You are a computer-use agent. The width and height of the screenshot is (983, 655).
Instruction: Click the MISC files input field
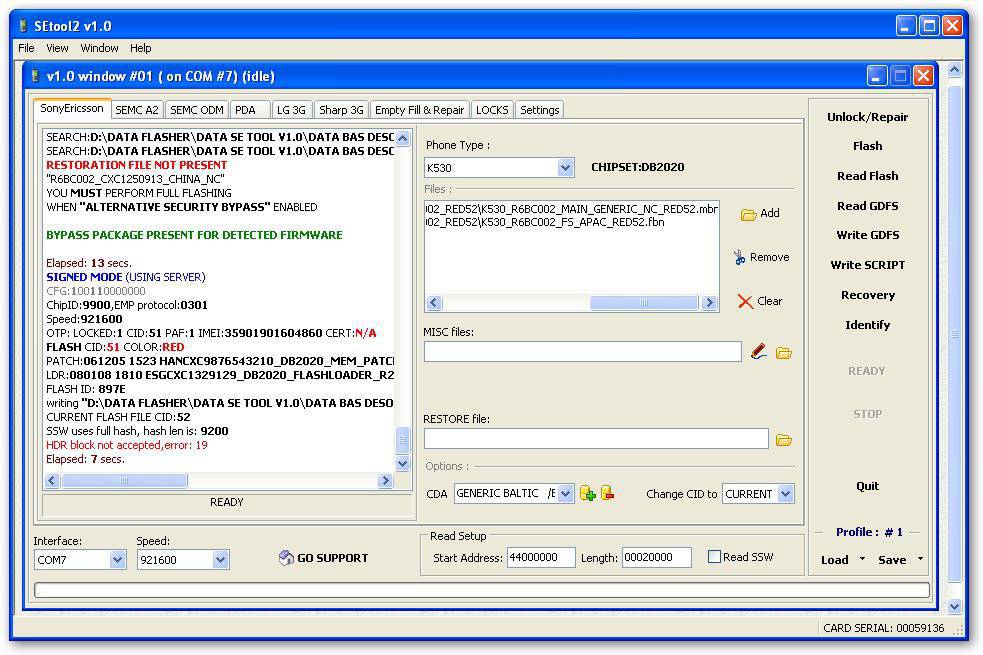tap(582, 352)
